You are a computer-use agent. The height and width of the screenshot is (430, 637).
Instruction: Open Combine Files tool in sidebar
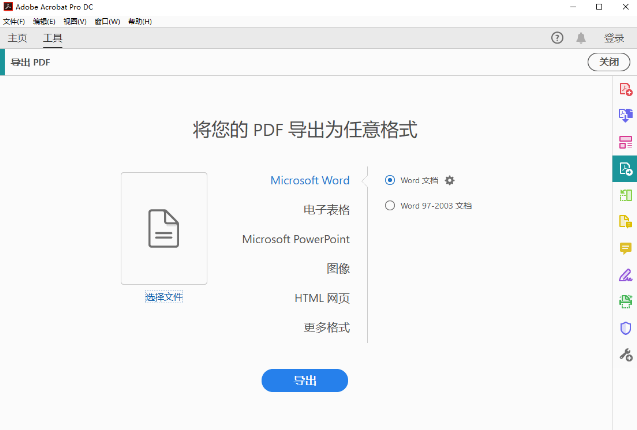point(626,116)
